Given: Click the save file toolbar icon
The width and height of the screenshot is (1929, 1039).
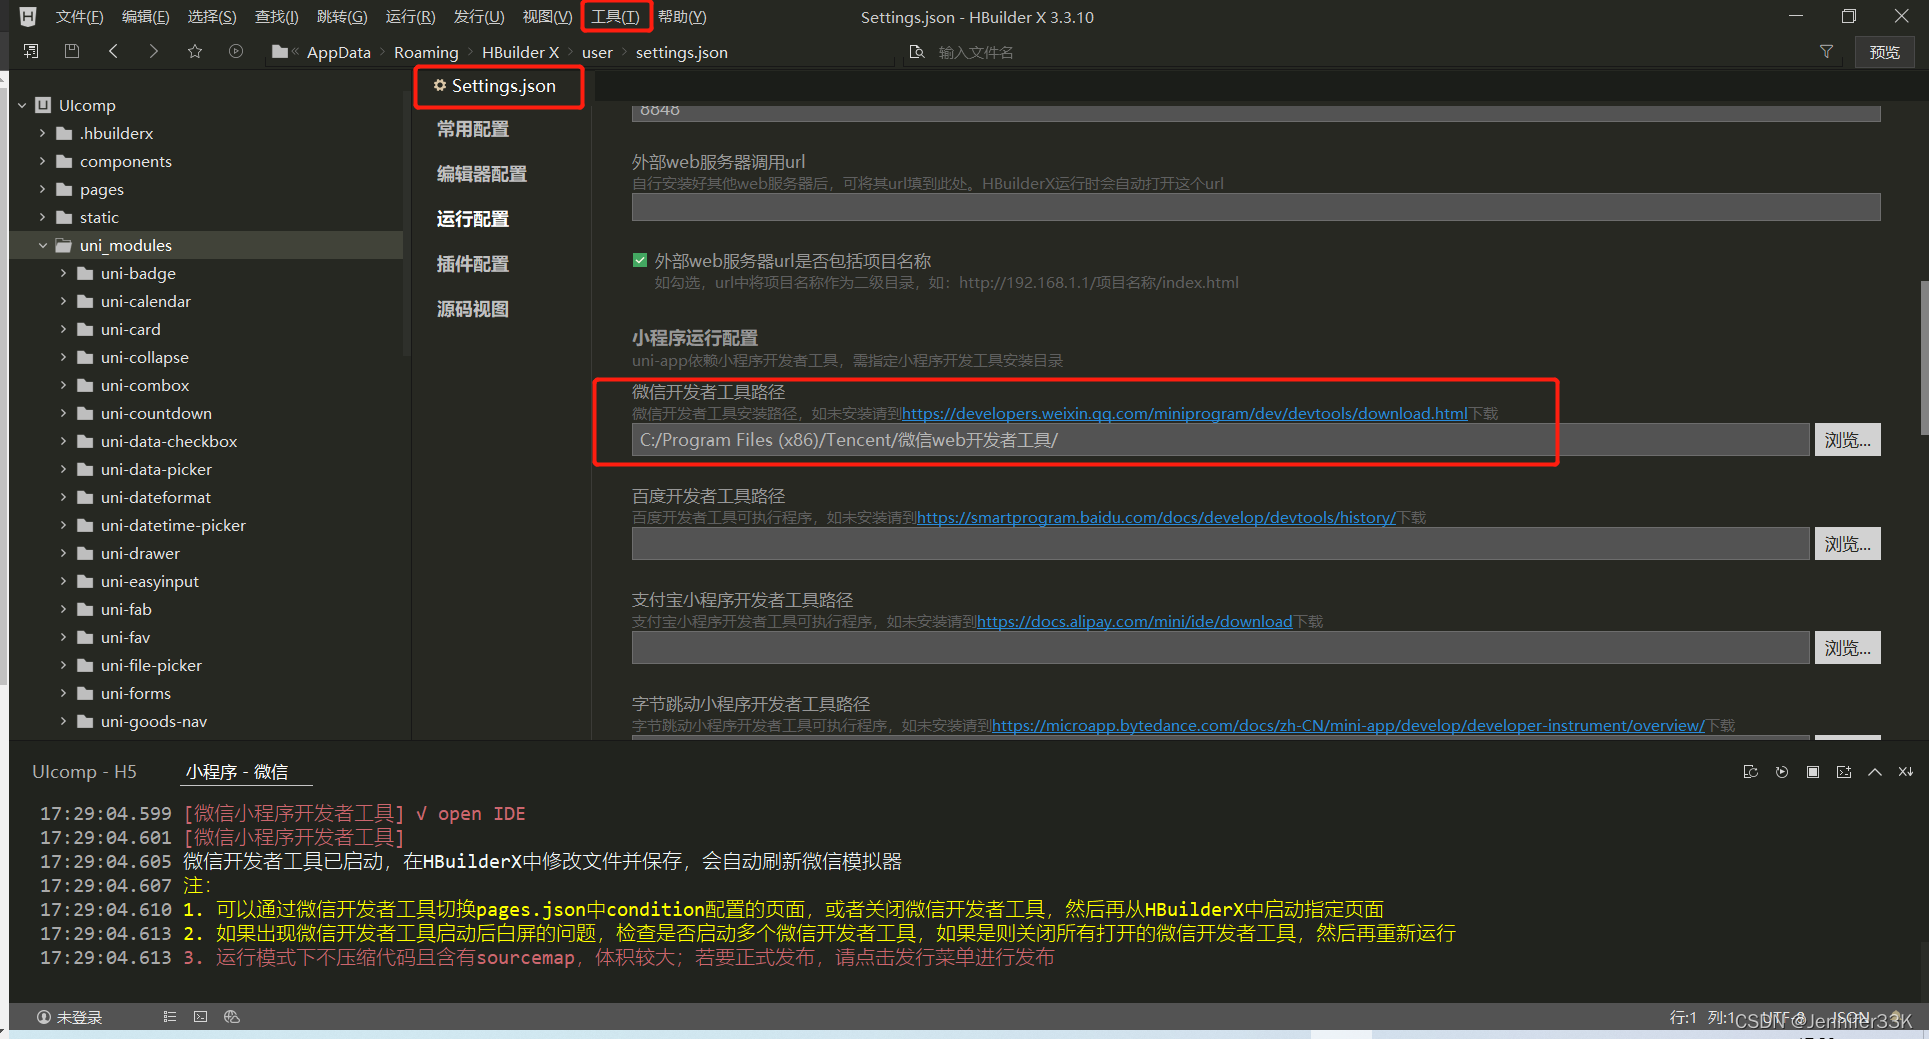Looking at the screenshot, I should [71, 51].
